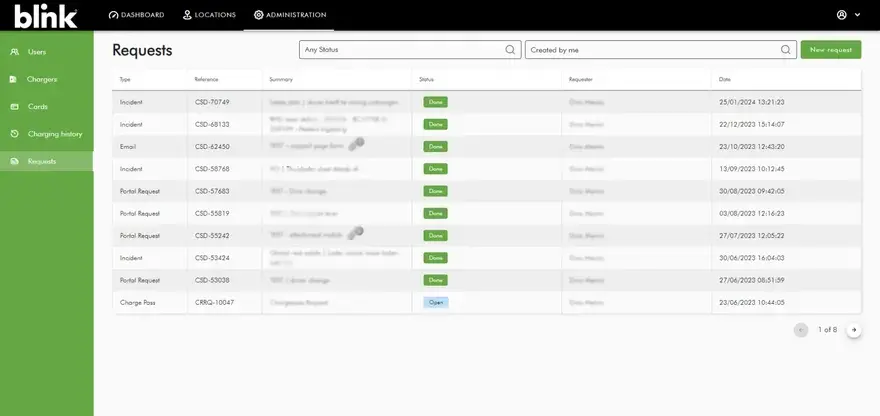Click the 1 of 8 page indicator
Viewport: 880px width, 416px height.
[827, 330]
